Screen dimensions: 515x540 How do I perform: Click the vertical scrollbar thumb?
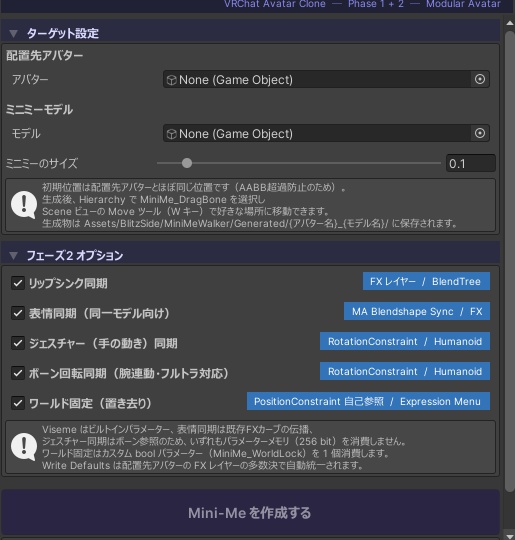coord(510,262)
